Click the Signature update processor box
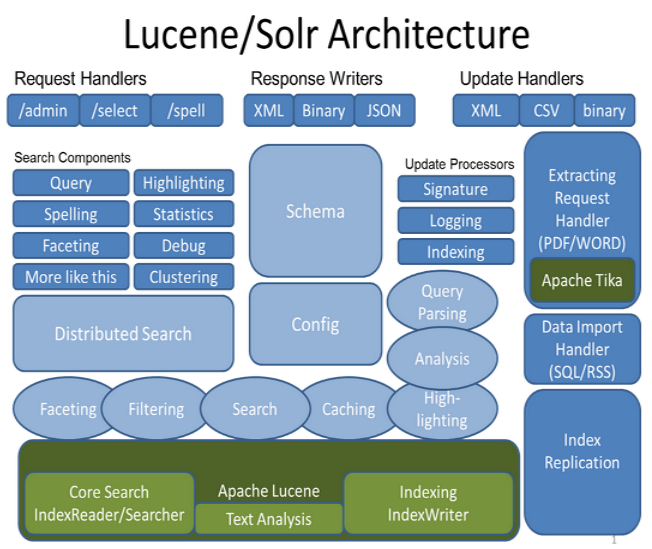The height and width of the screenshot is (549, 652). pyautogui.click(x=456, y=189)
